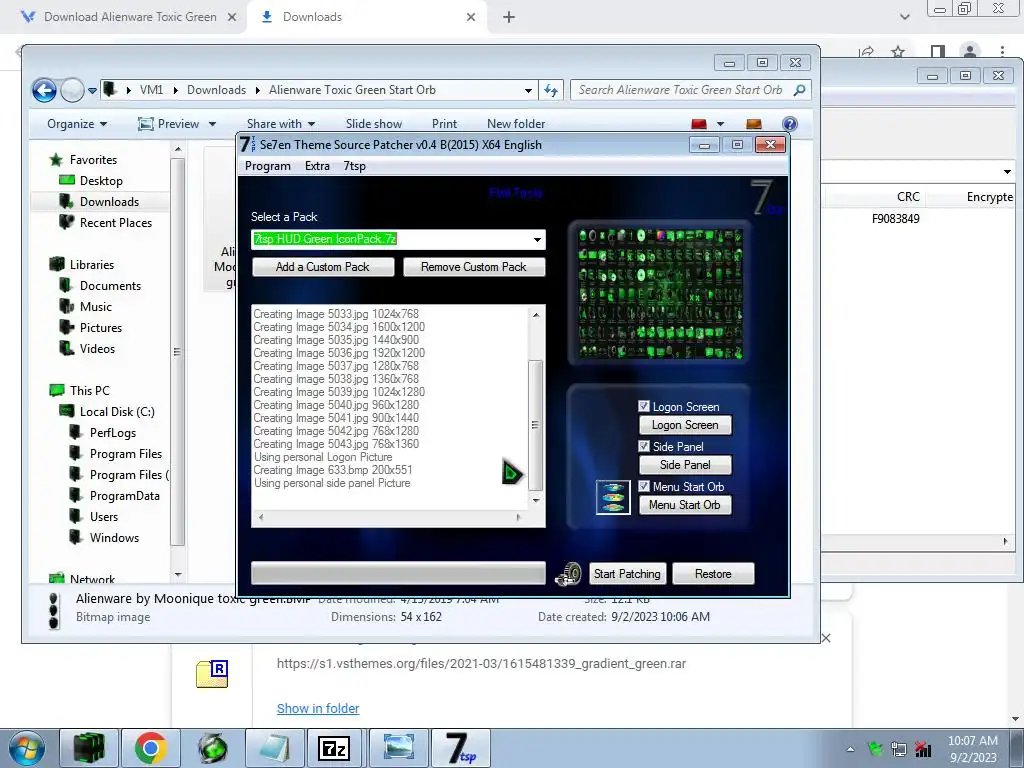
Task: Open the view options dropdown arrow
Action: [720, 124]
